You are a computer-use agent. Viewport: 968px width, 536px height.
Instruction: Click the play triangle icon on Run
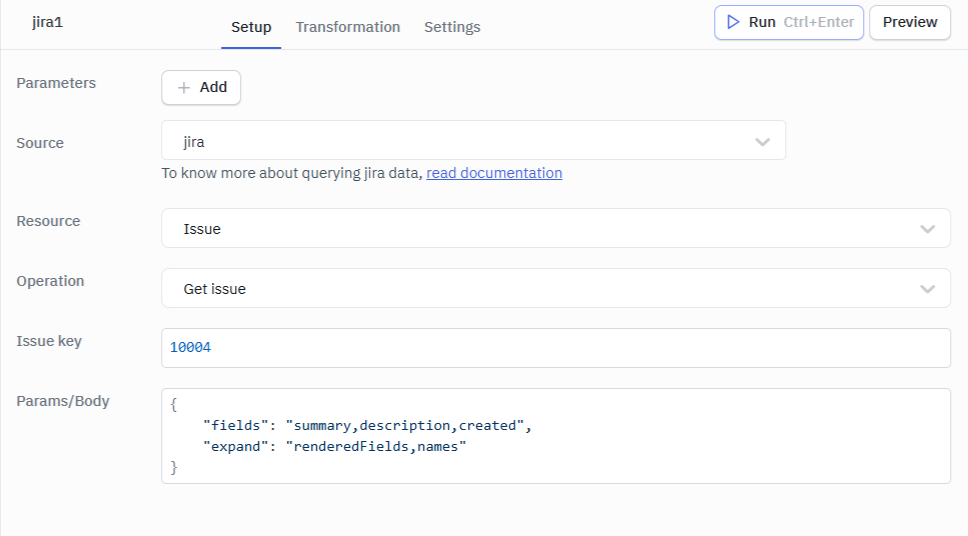733,22
